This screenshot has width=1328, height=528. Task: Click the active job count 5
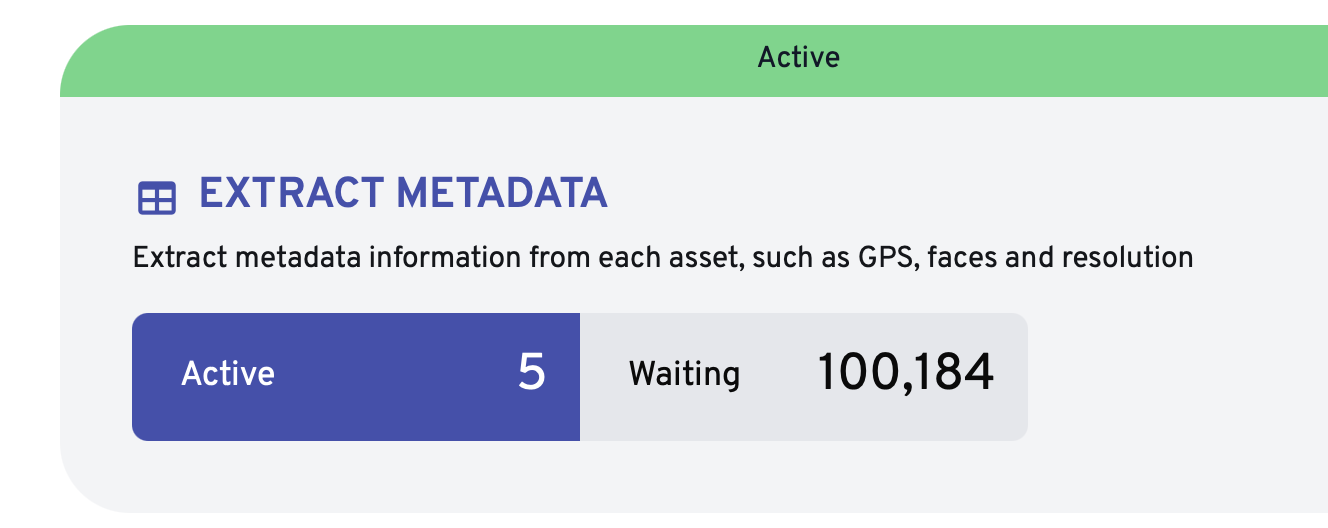coord(531,373)
